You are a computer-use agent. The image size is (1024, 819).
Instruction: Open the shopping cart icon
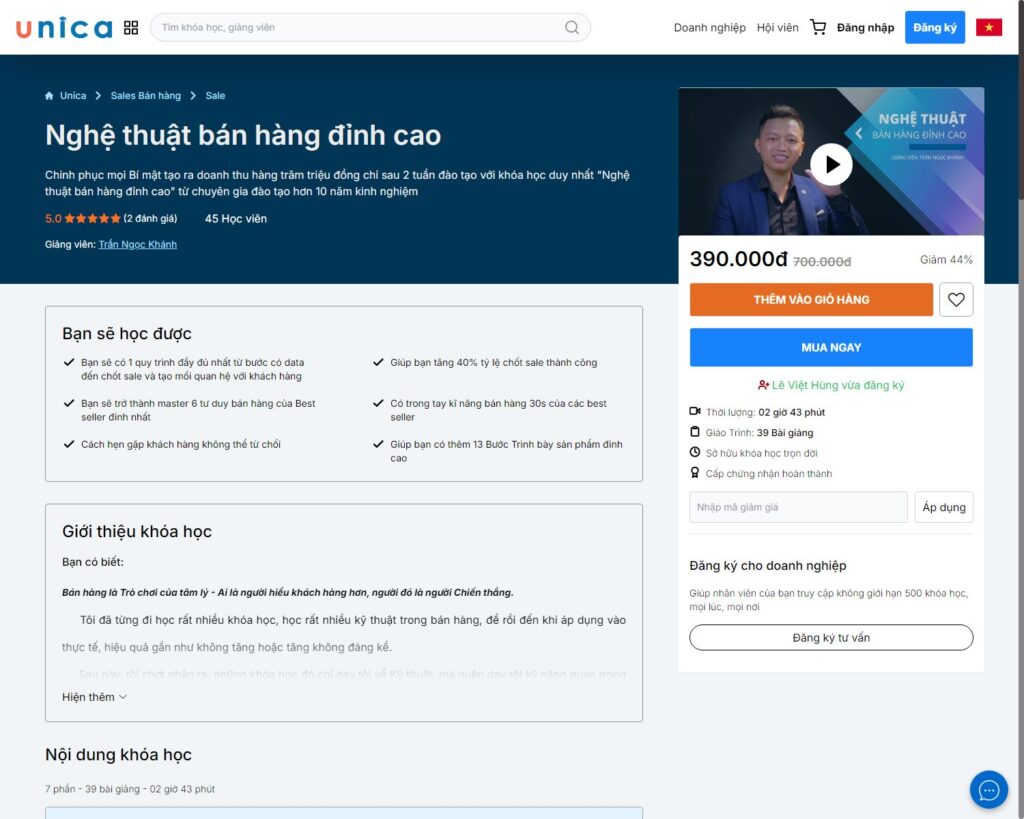pyautogui.click(x=818, y=28)
